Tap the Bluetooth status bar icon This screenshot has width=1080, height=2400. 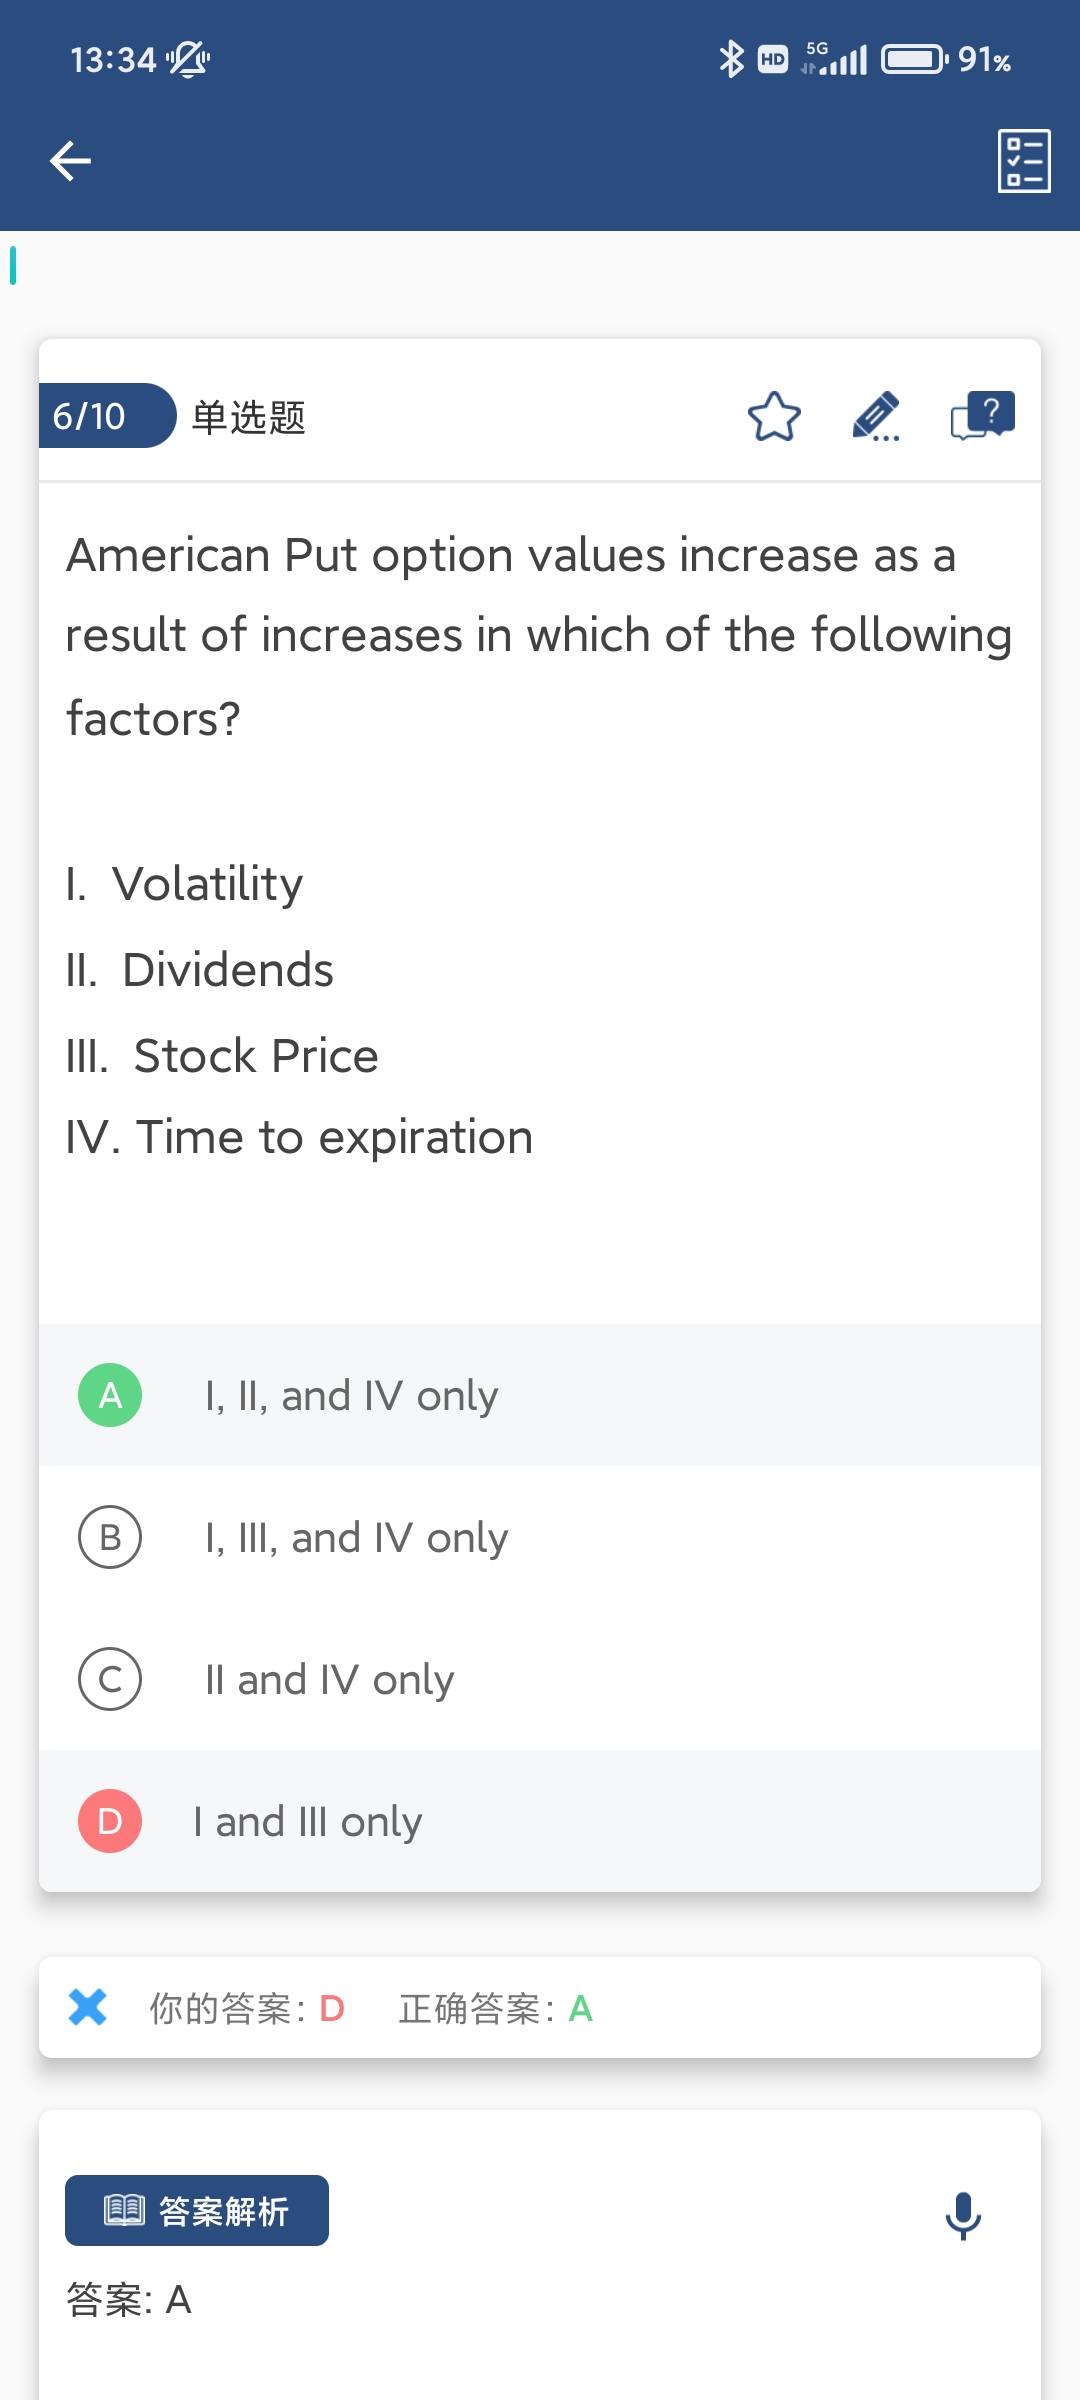click(x=731, y=59)
